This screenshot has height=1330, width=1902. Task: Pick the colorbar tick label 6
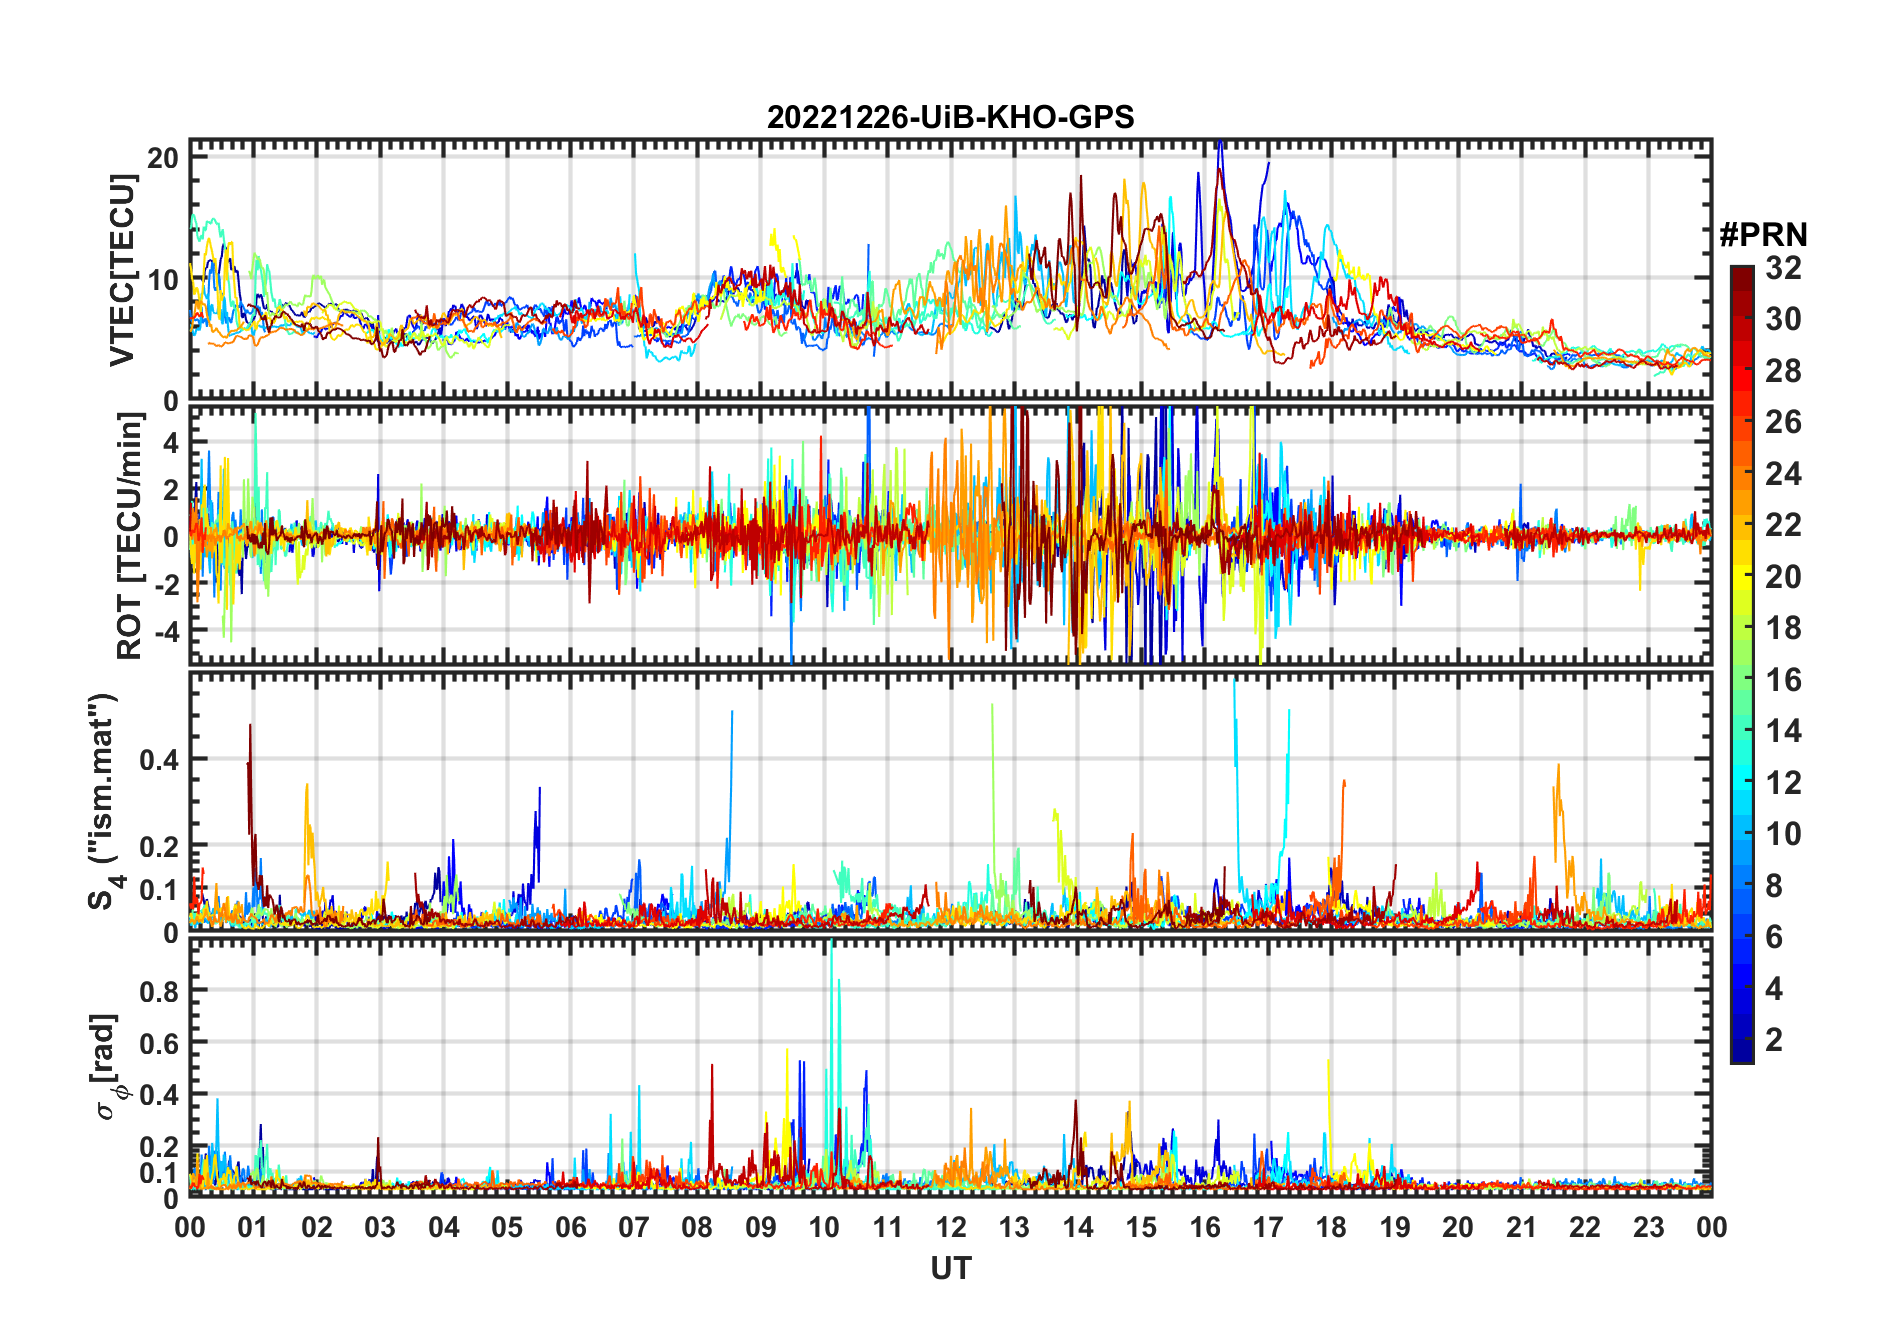click(x=1774, y=937)
